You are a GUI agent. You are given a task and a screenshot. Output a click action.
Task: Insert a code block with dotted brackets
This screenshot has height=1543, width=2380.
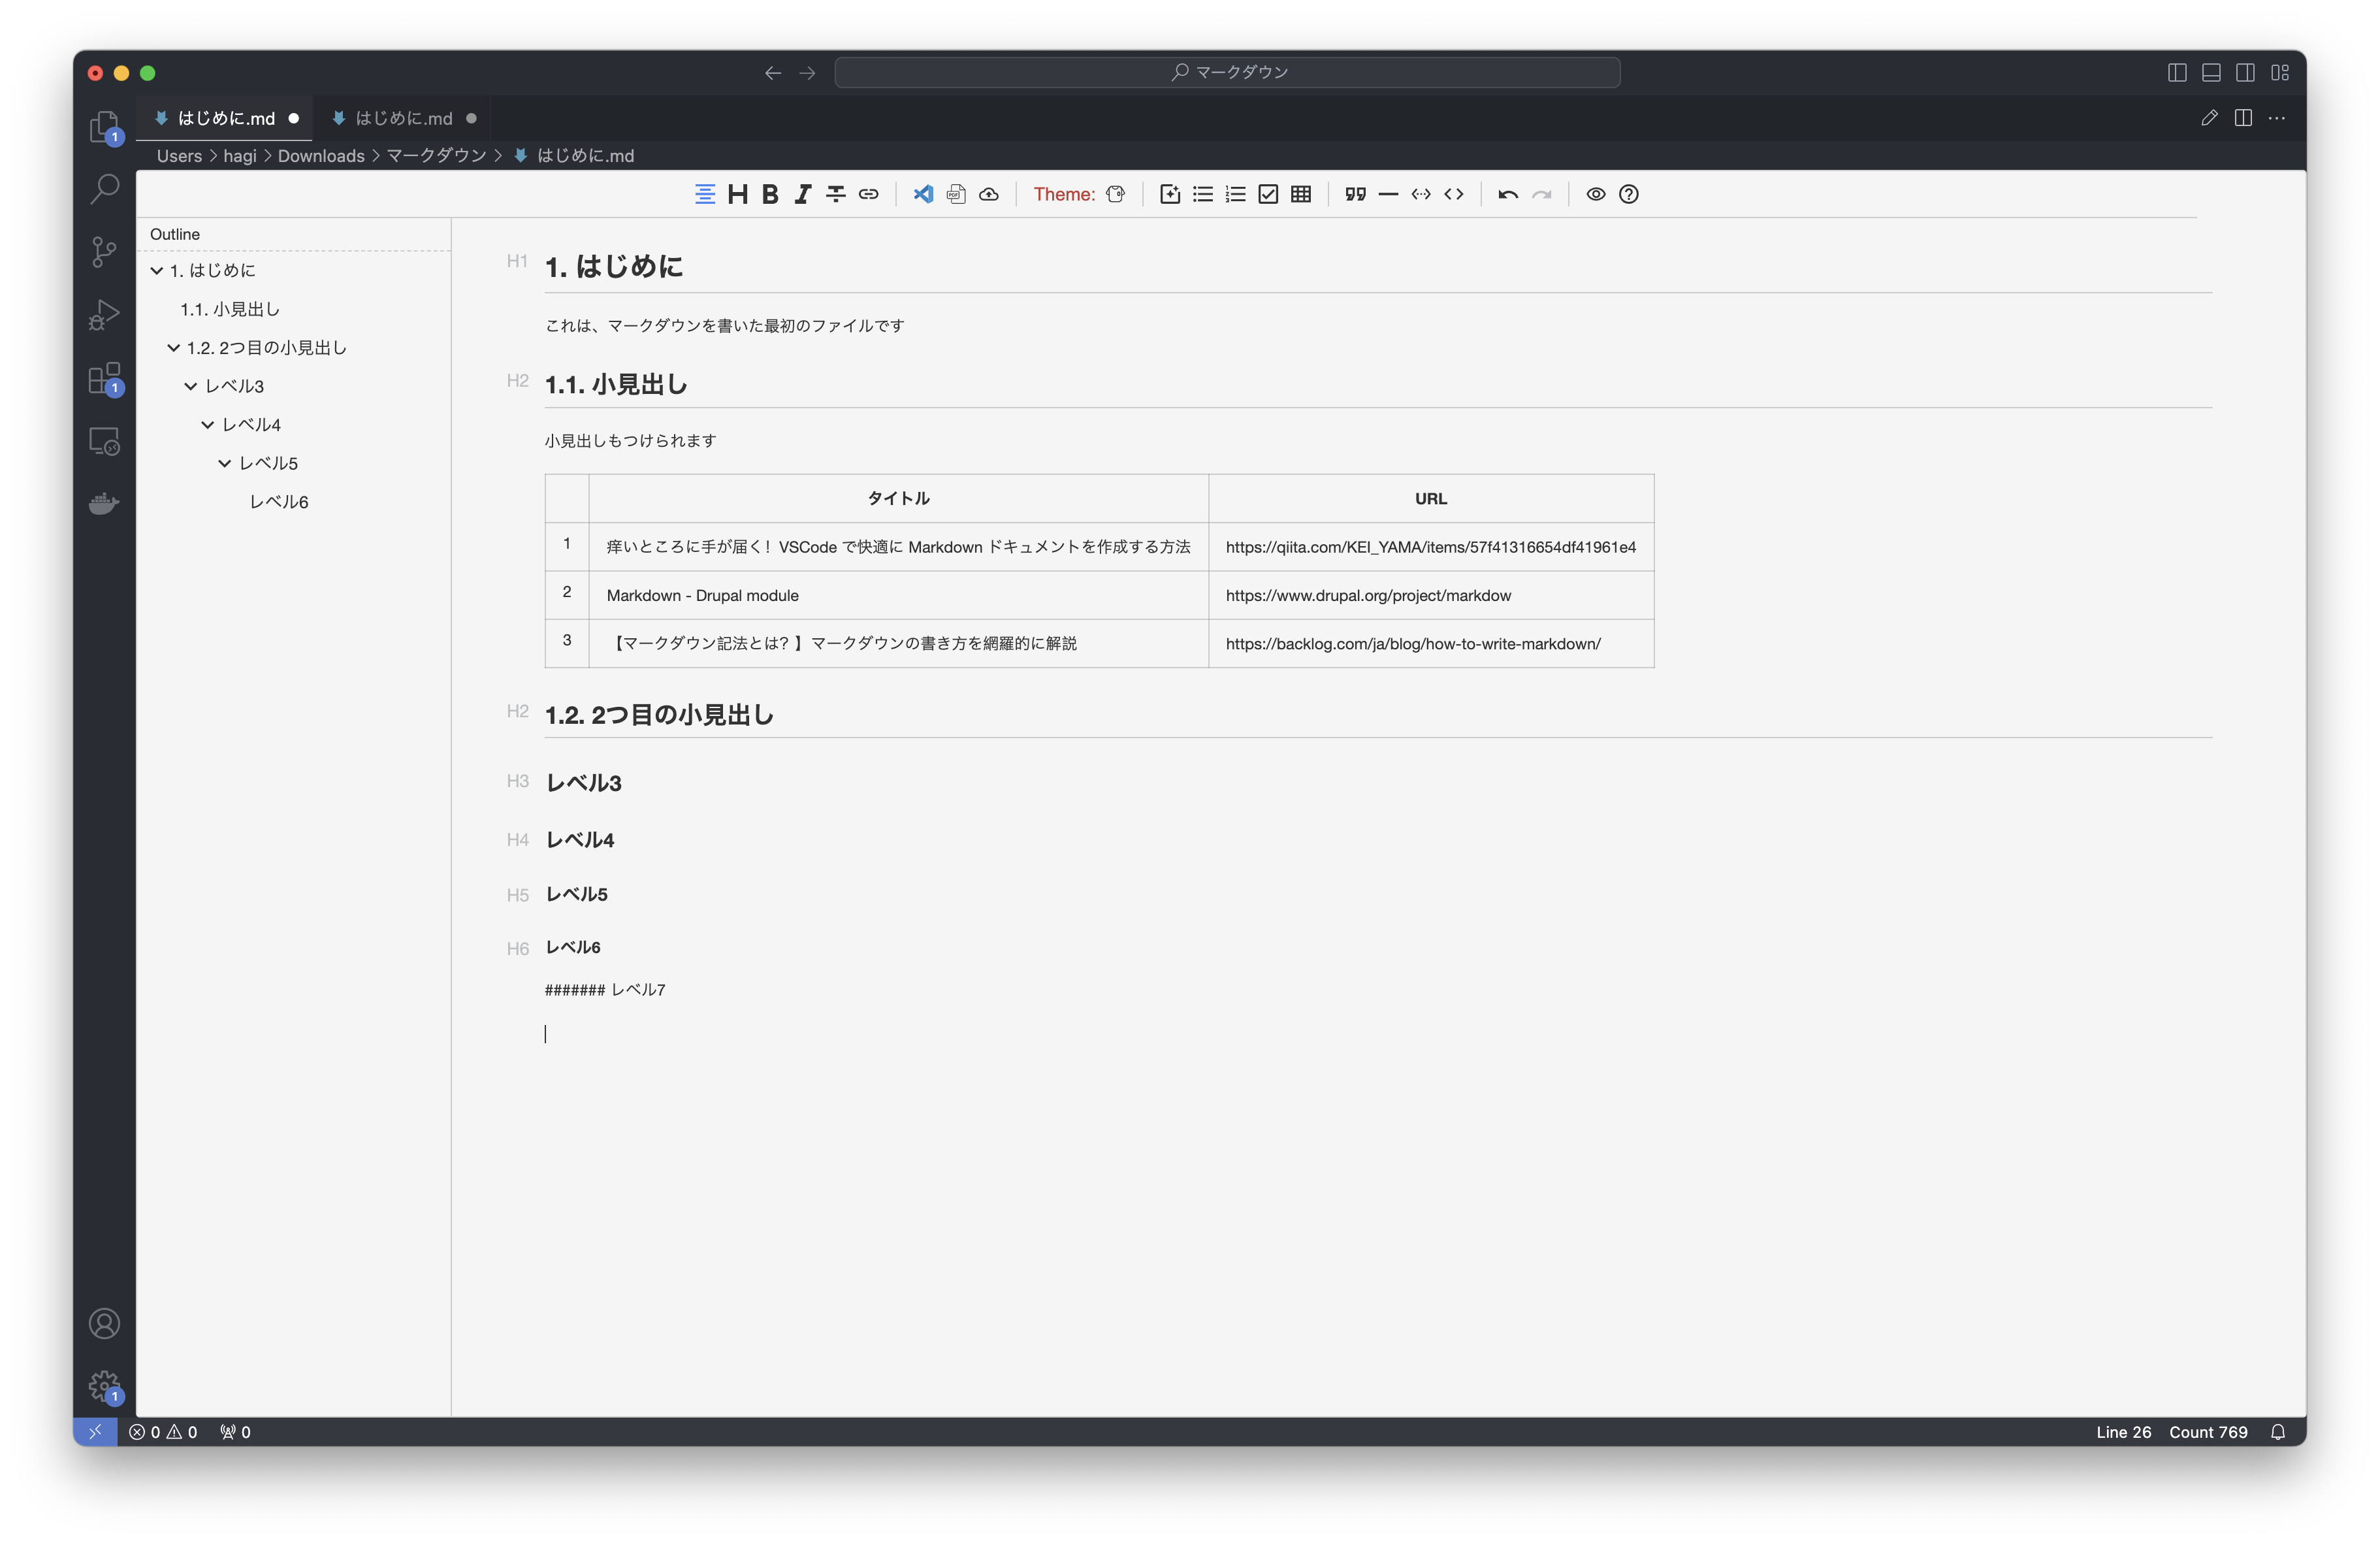coord(1421,194)
